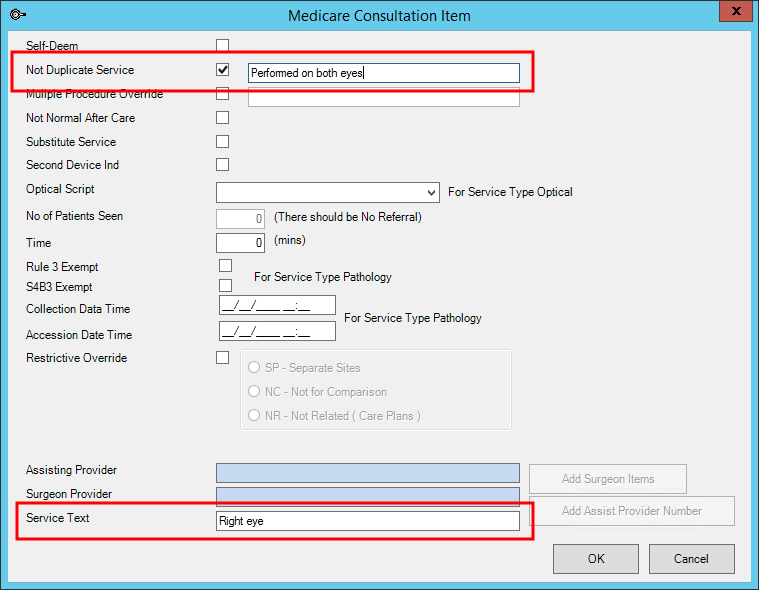759x590 pixels.
Task: Click the Add Assist Provider Number button
Action: click(x=632, y=511)
